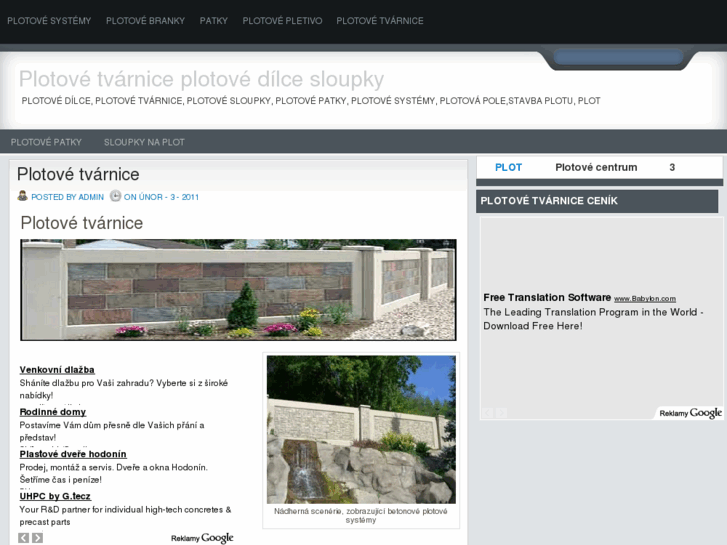The image size is (727, 545).
Task: Click Reklamy Google in the sidebar ad
Action: pos(691,413)
